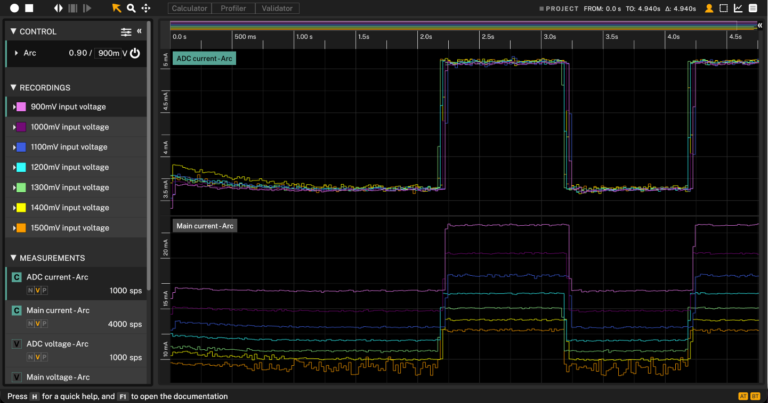Screen dimensions: 768x403
Task: Click the purple 1000mV color swatch
Action: pyautogui.click(x=22, y=127)
